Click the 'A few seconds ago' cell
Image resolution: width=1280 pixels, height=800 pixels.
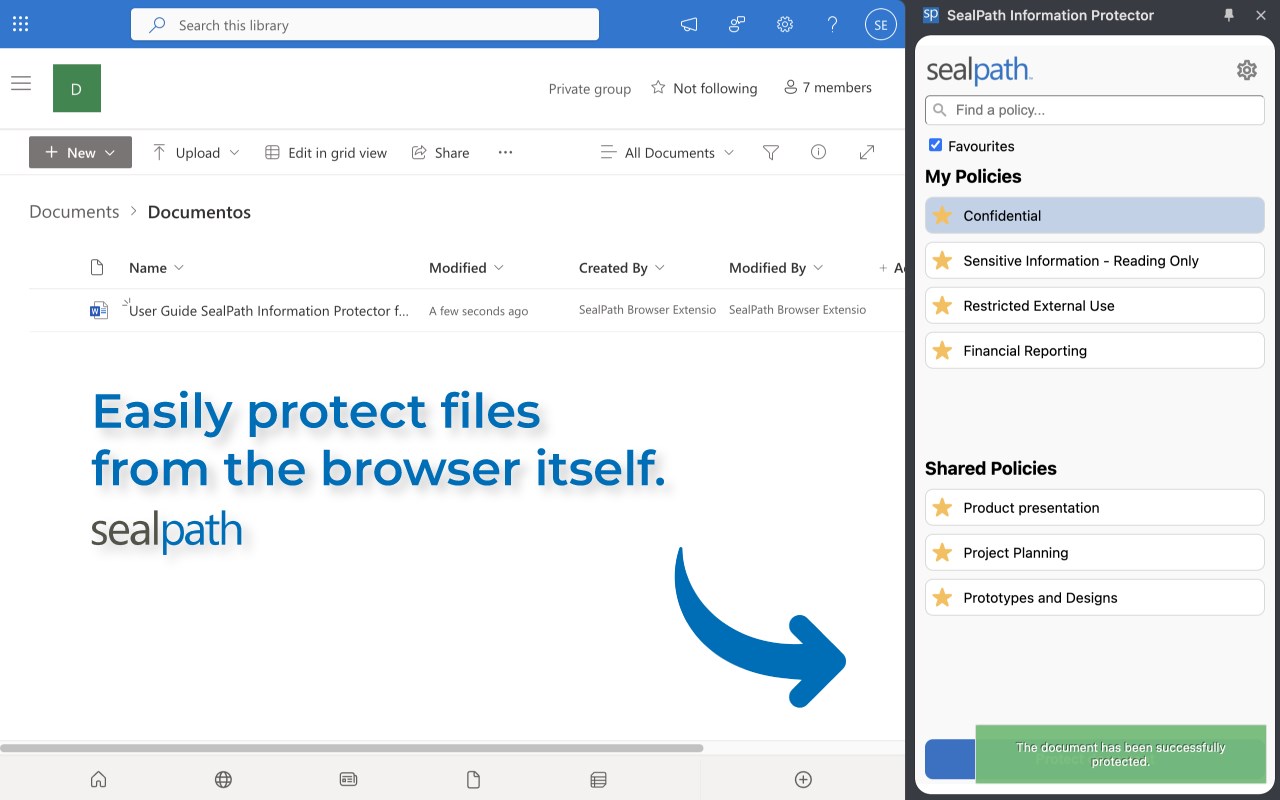pos(478,311)
